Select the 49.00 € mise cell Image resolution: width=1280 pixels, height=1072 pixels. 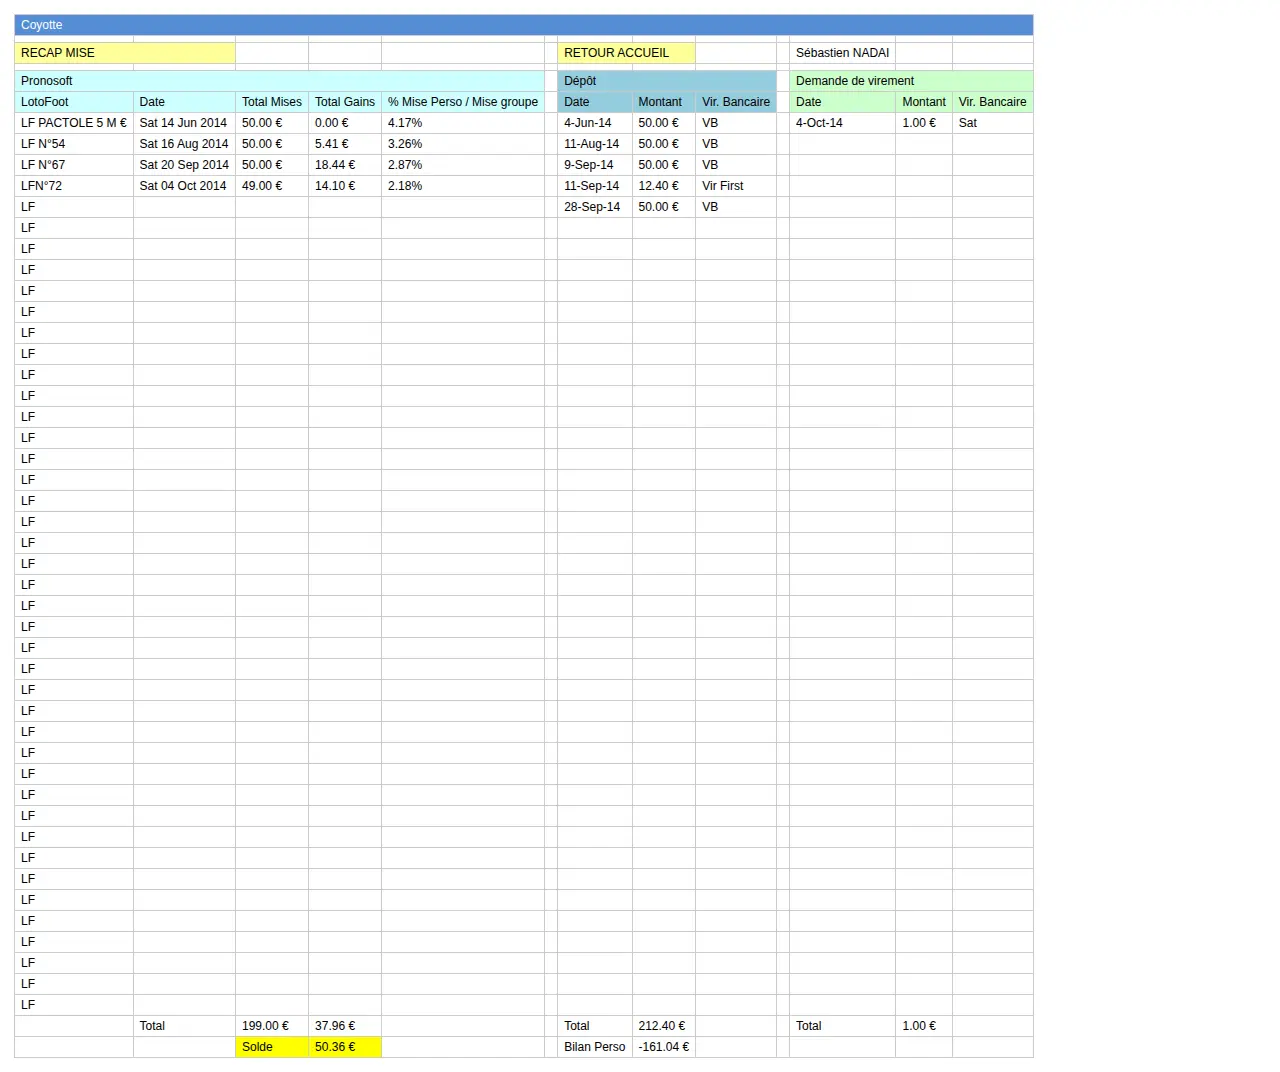pos(272,186)
